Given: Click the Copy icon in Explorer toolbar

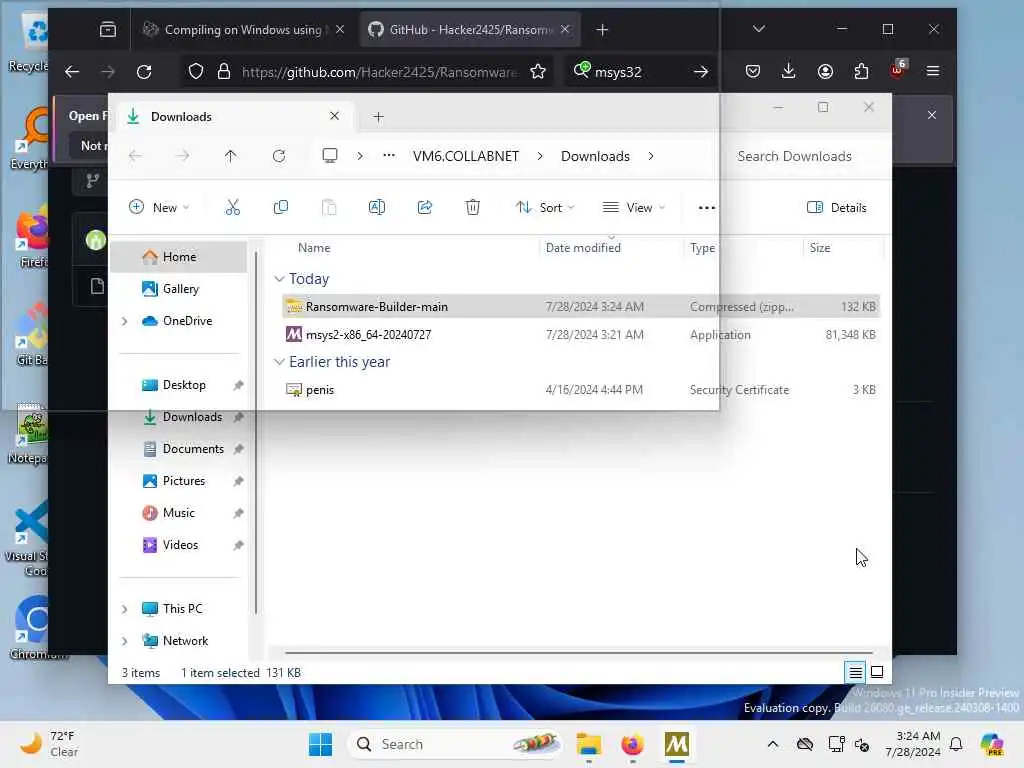Looking at the screenshot, I should pos(281,208).
